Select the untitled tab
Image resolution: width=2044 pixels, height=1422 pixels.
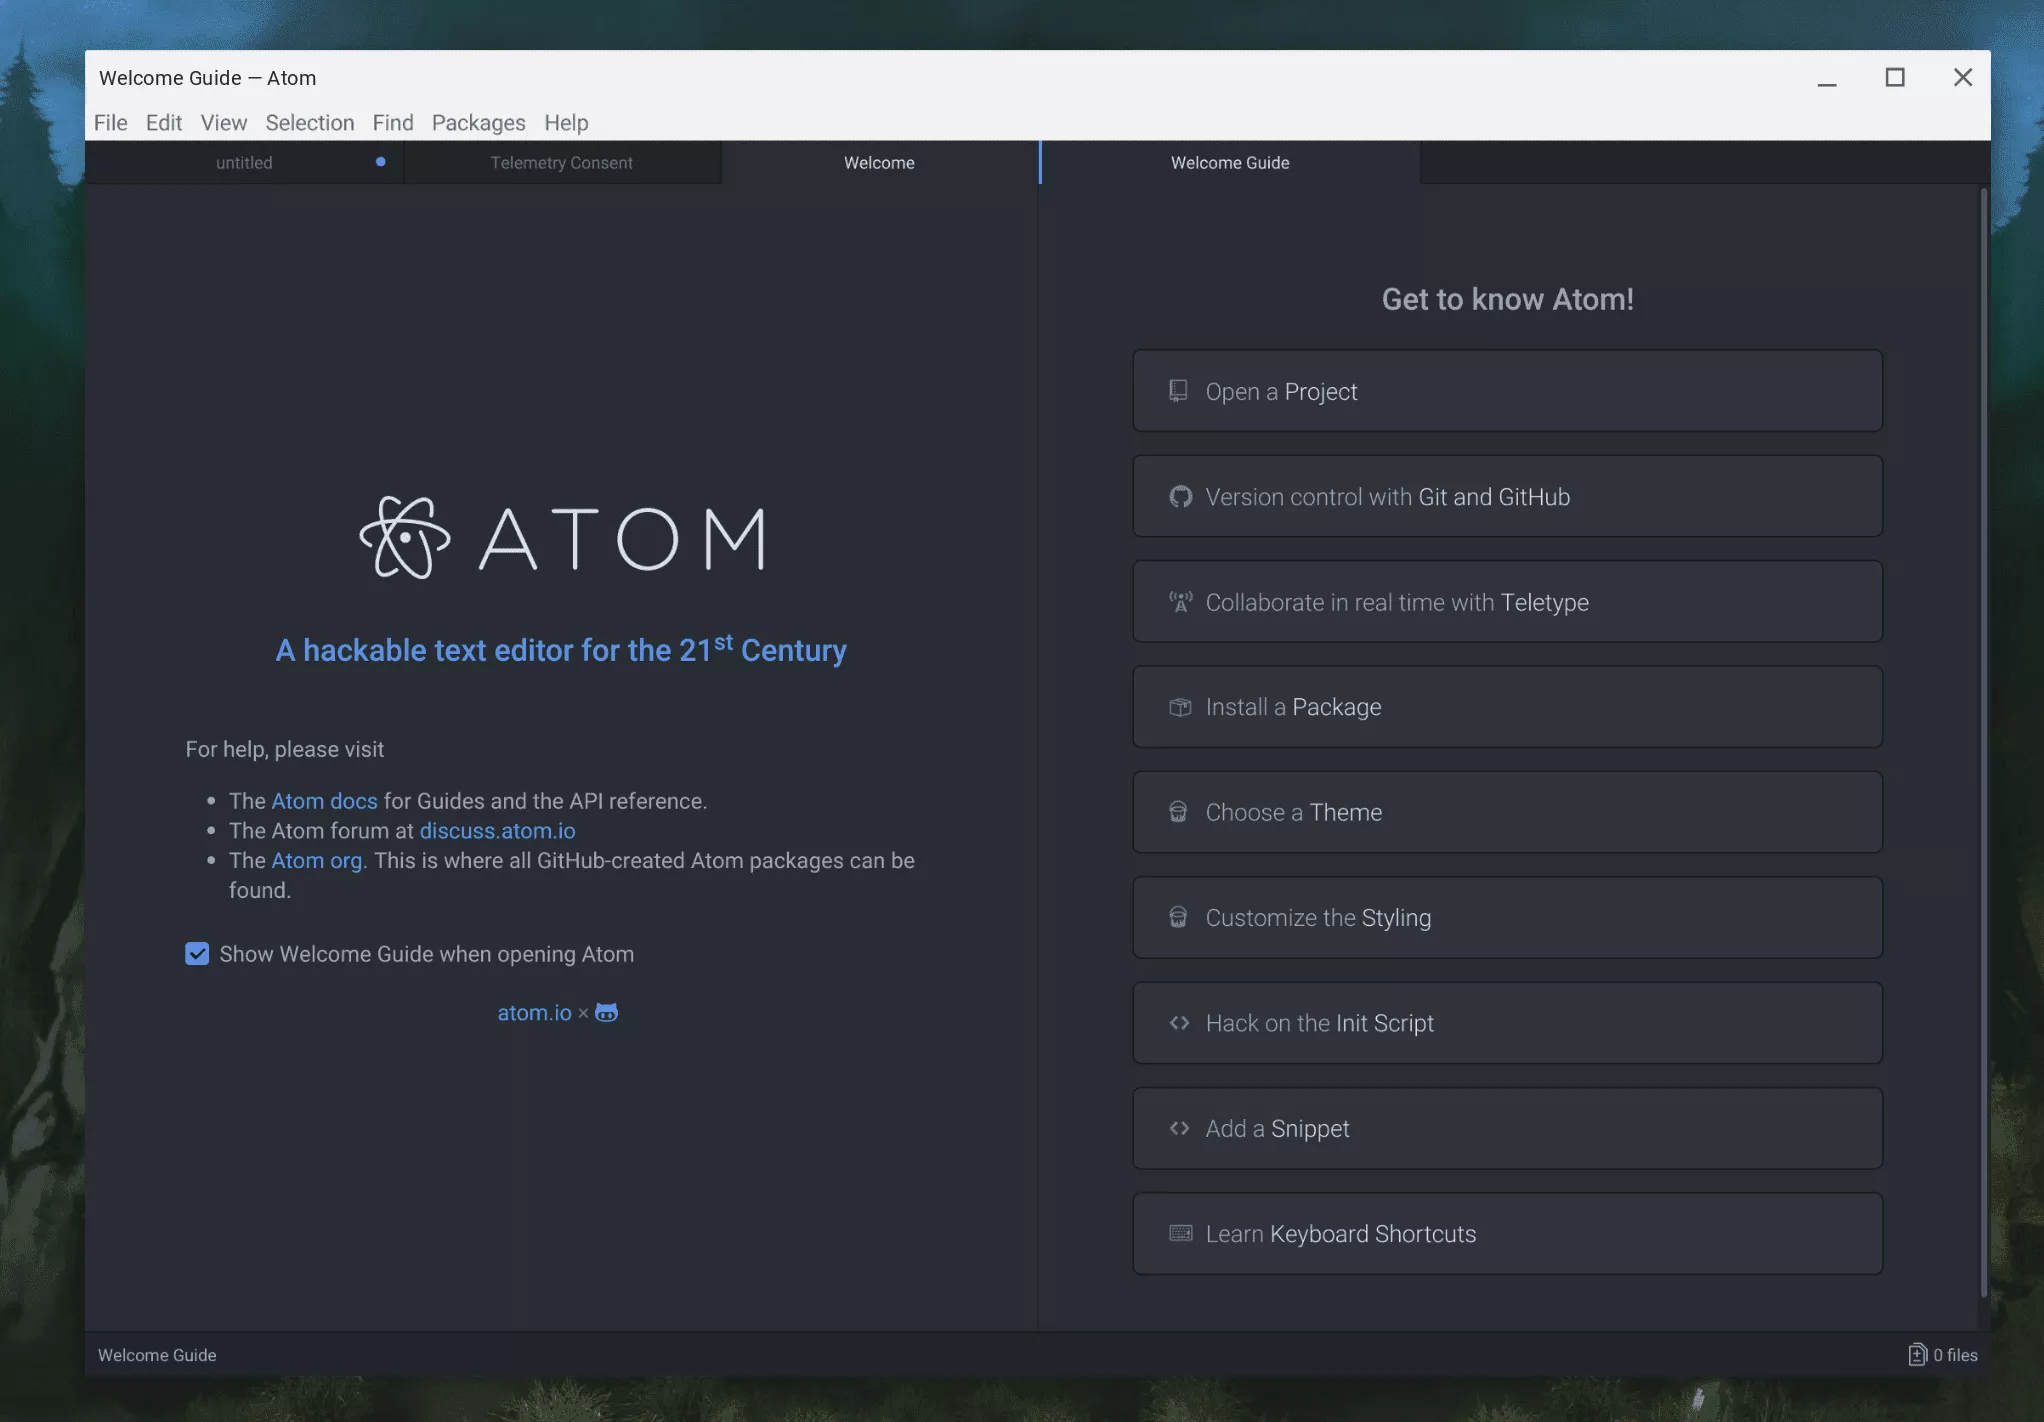coord(244,163)
